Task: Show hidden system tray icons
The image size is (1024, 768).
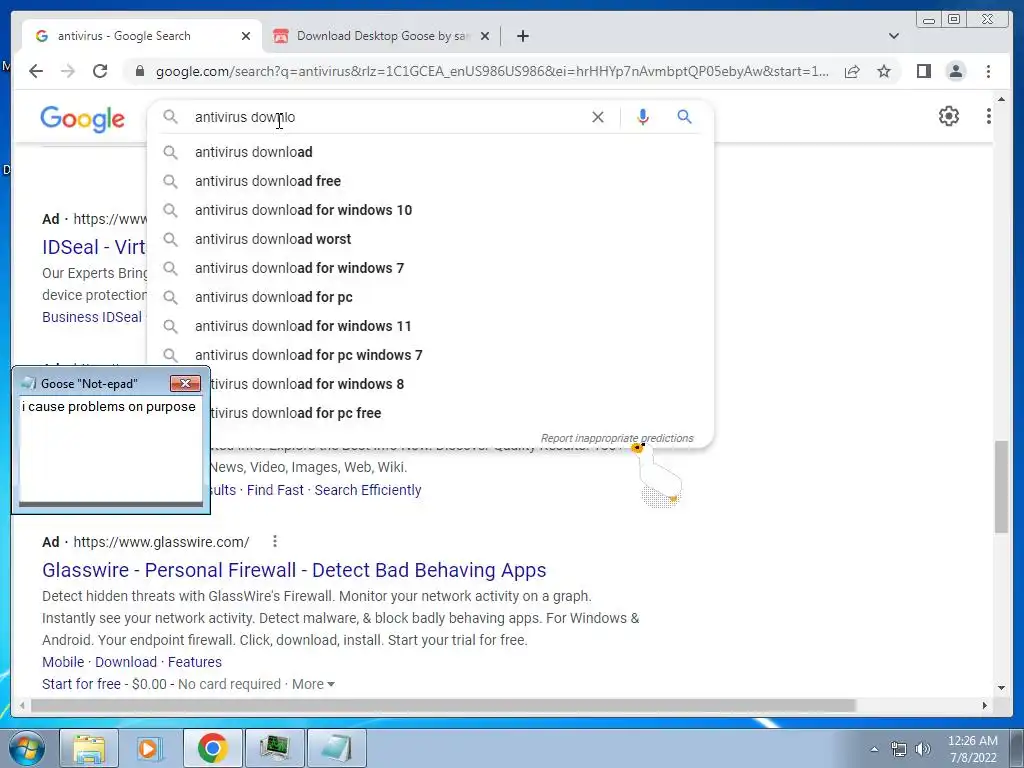Action: coord(874,749)
